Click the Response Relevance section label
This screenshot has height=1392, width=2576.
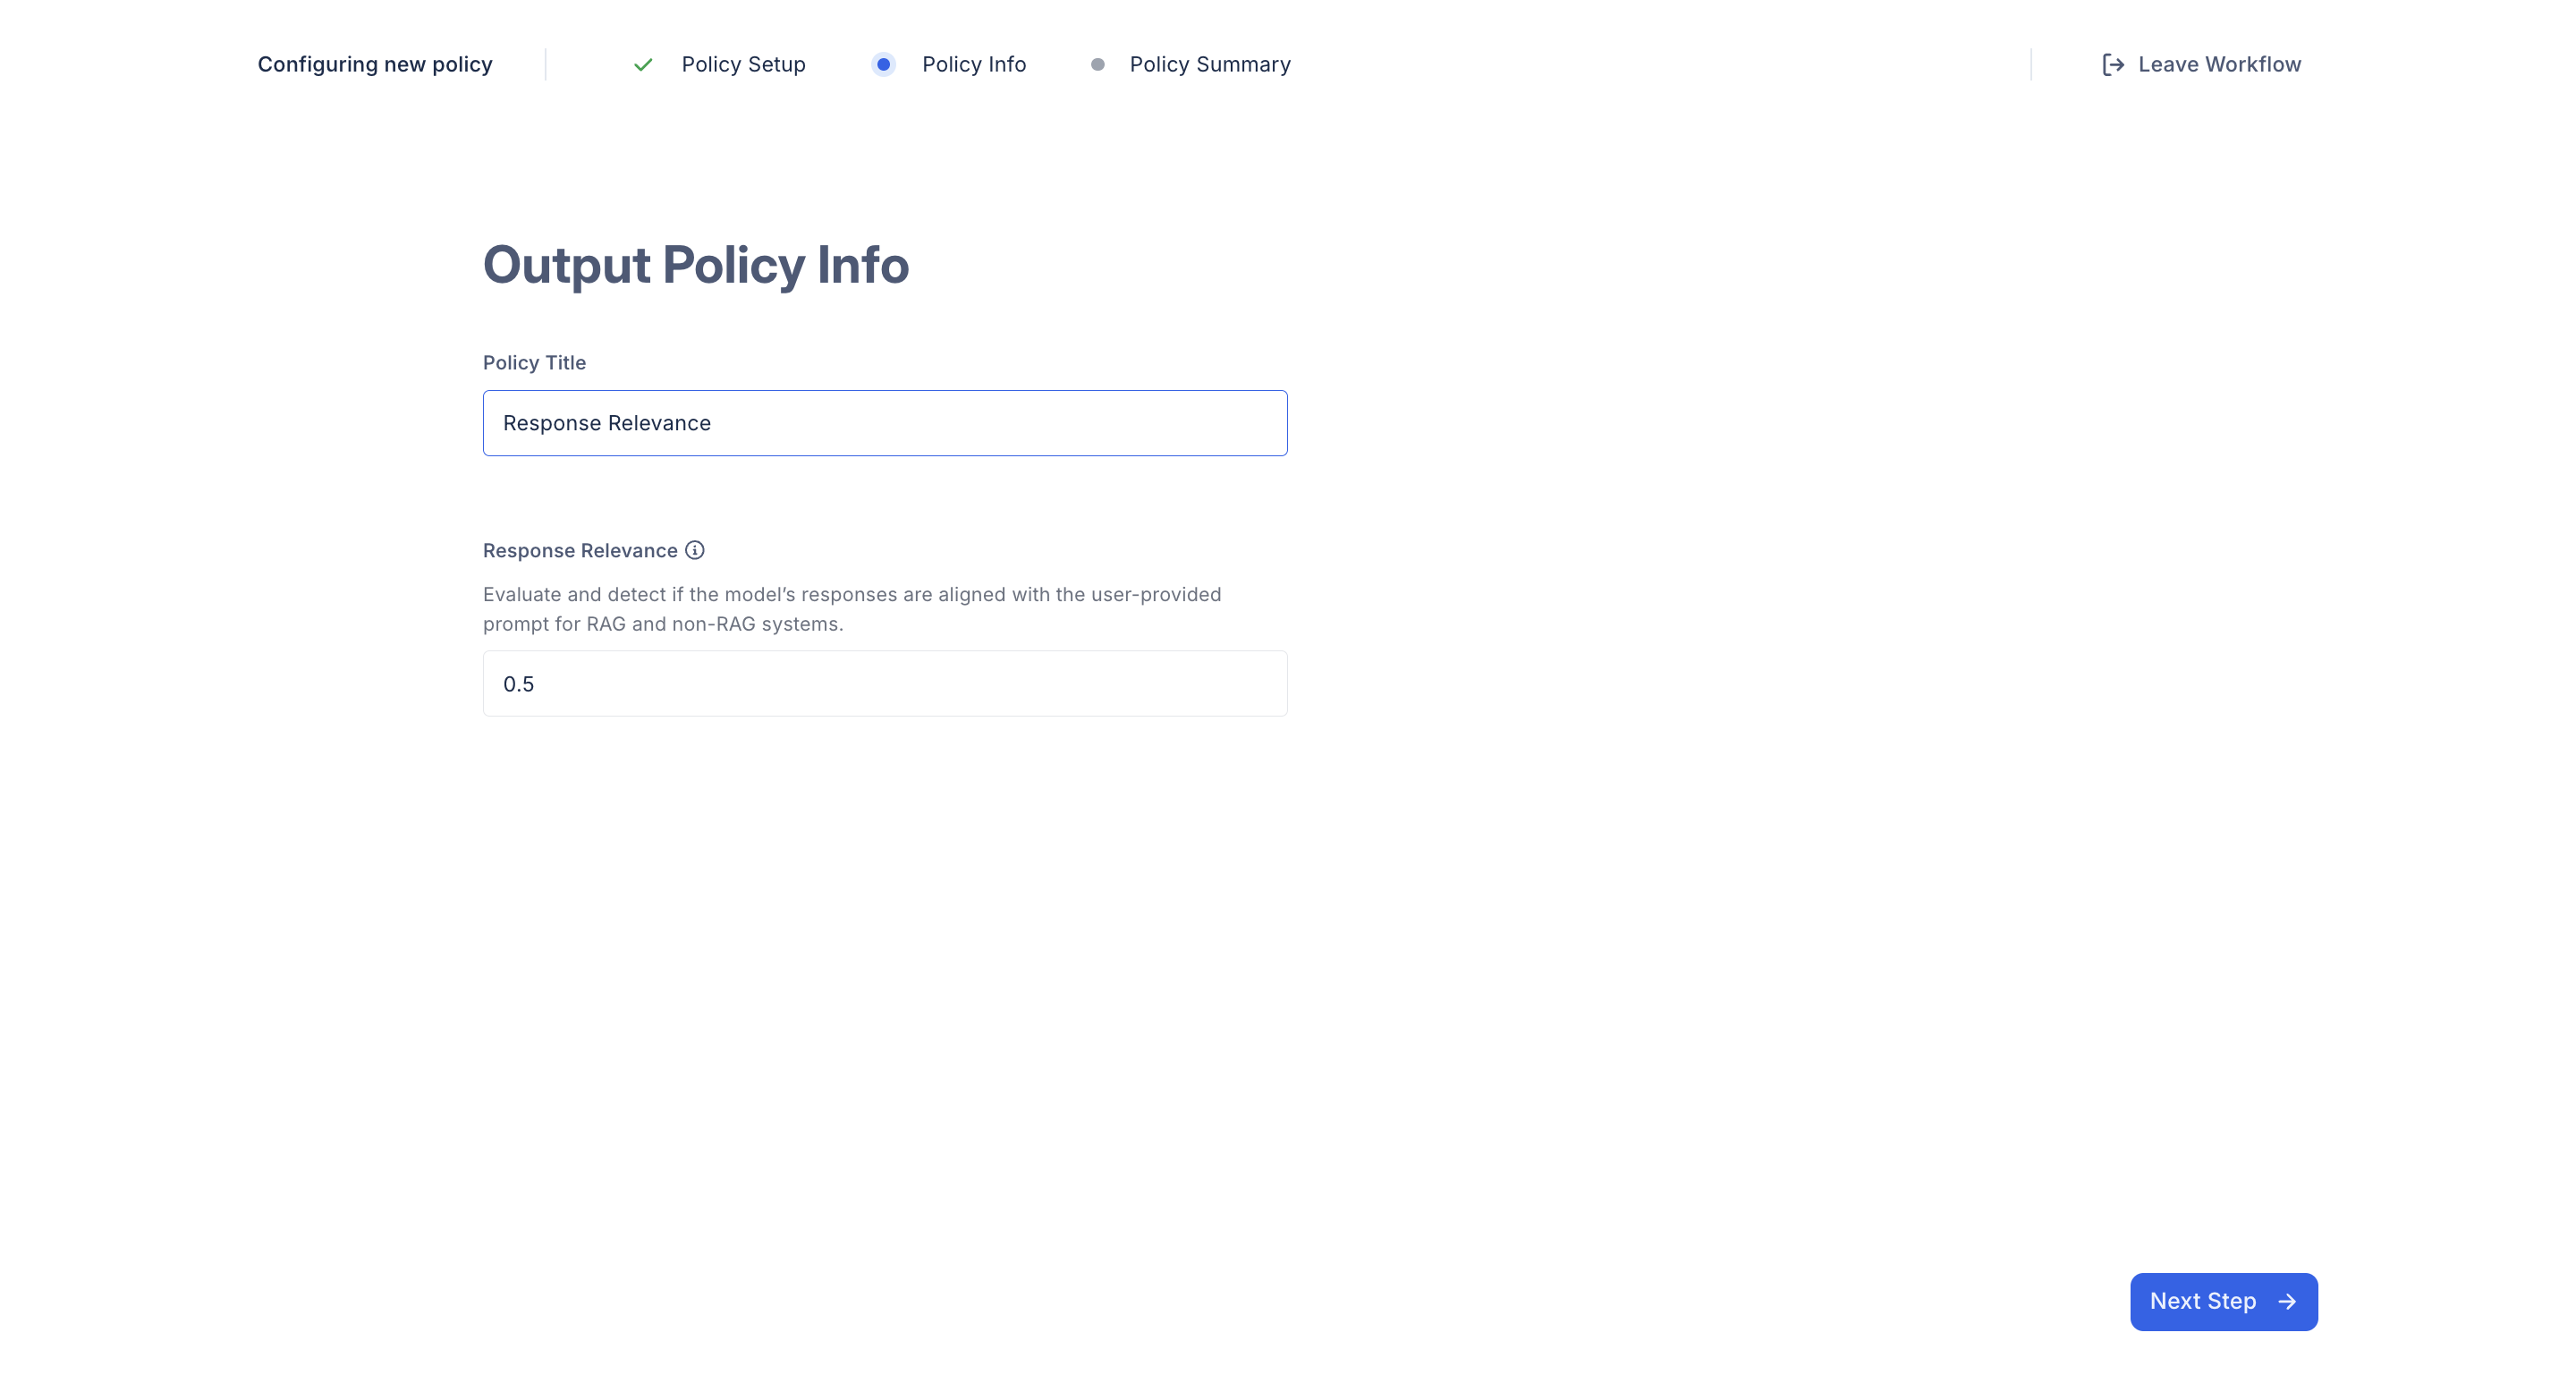click(580, 551)
